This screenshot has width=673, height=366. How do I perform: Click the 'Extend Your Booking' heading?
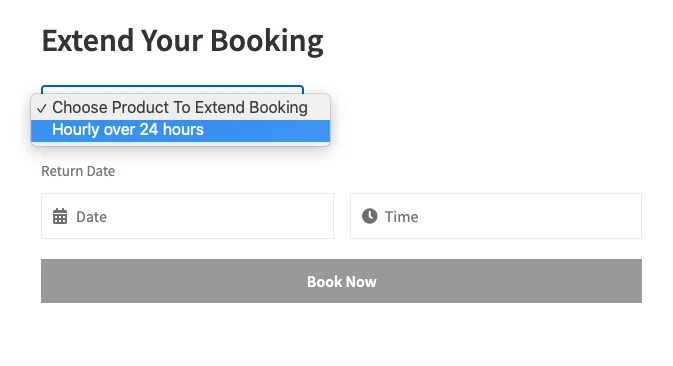pyautogui.click(x=182, y=41)
